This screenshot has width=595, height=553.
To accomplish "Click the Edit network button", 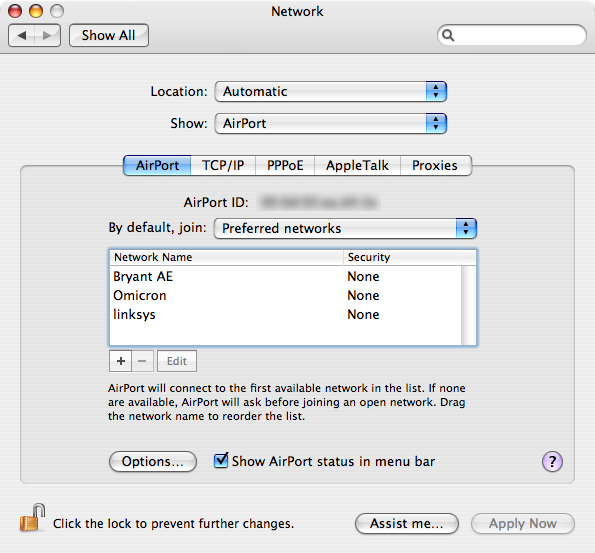I will pyautogui.click(x=177, y=361).
